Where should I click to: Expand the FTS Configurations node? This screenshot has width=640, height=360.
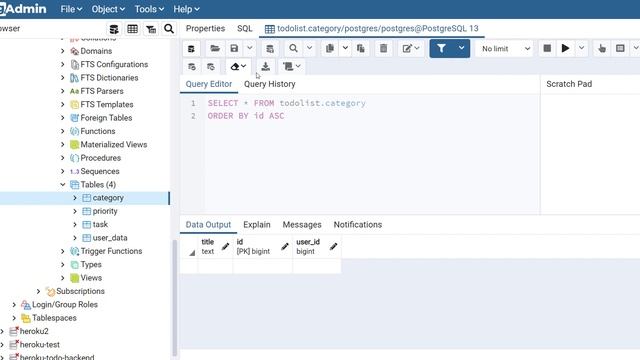click(x=62, y=64)
